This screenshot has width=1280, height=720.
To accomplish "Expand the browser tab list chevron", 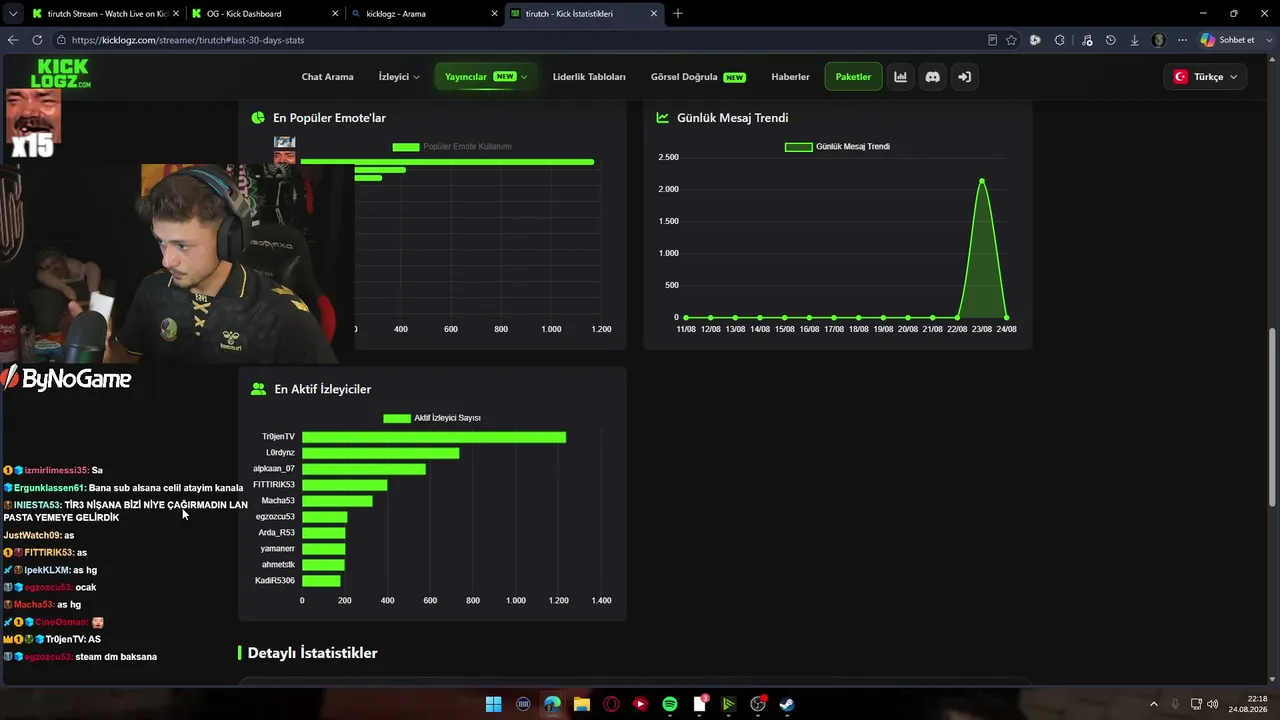I will tap(13, 14).
